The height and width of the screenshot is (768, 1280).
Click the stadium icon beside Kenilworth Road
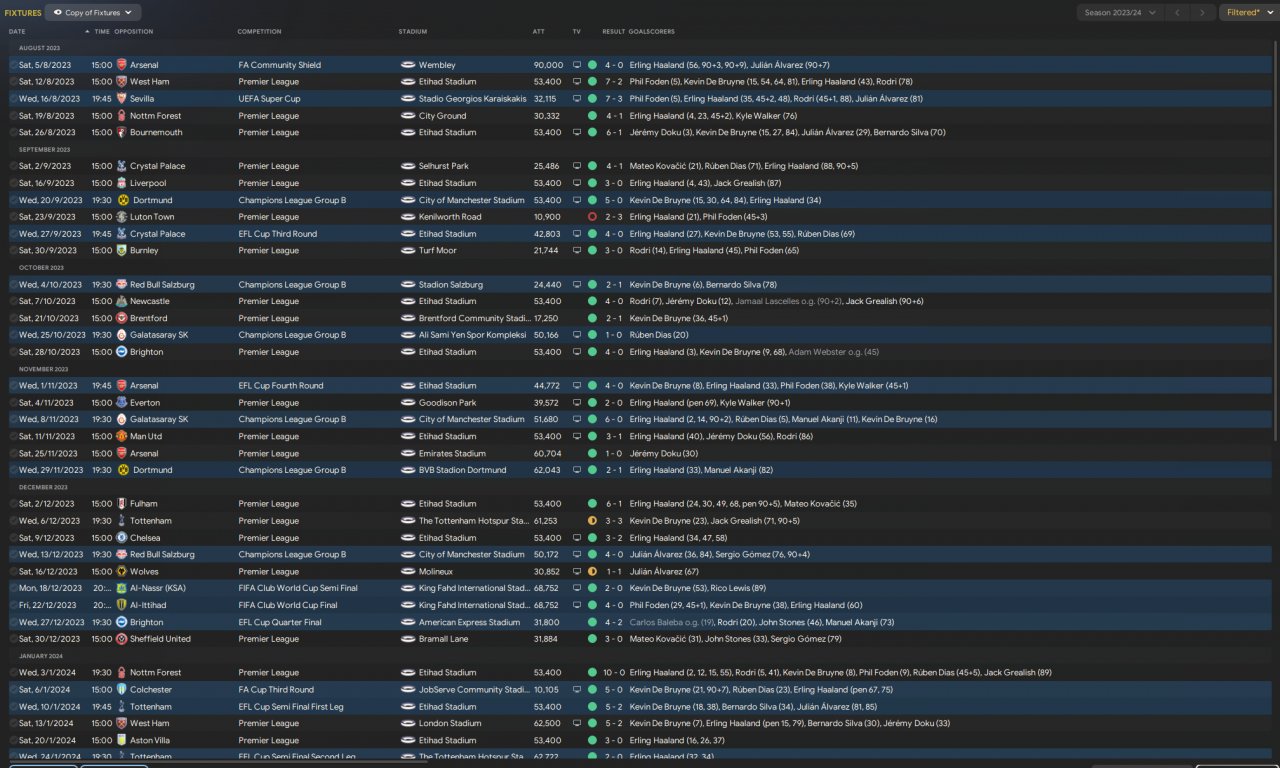[x=408, y=217]
